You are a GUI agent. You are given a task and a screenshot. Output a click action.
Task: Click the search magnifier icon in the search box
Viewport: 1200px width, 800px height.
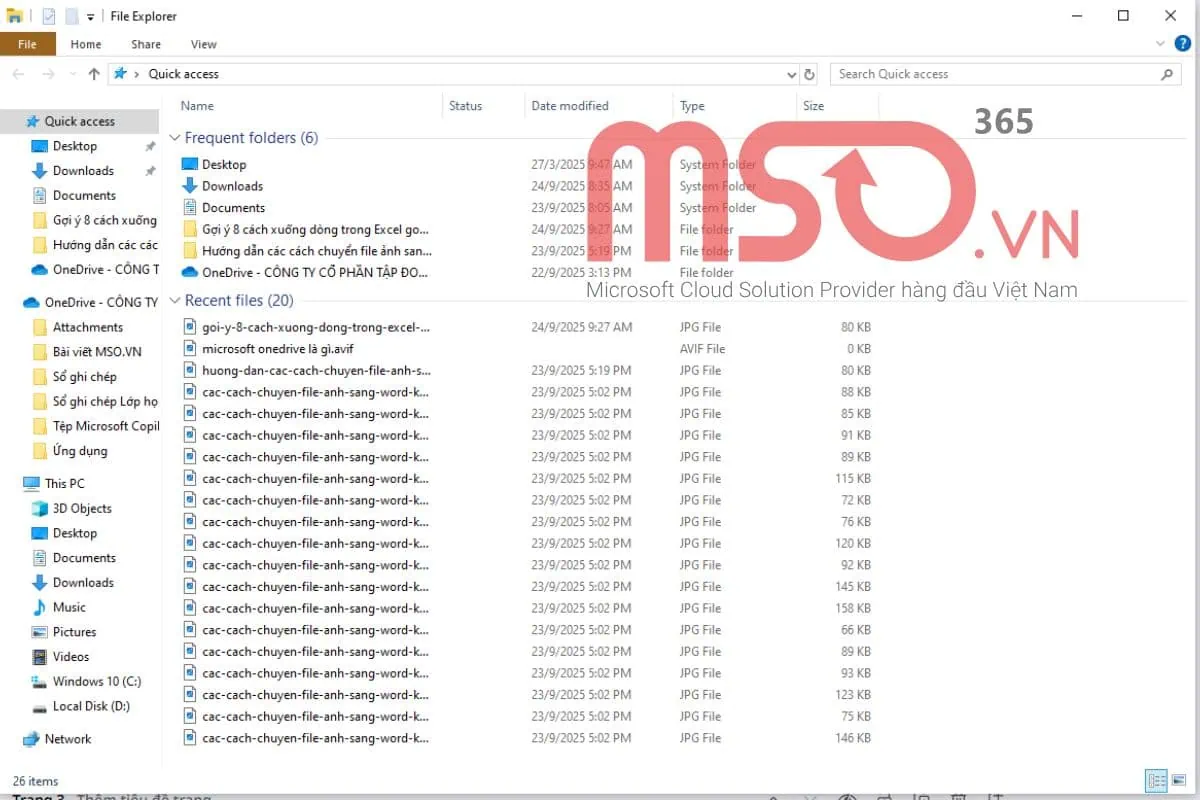[1167, 74]
